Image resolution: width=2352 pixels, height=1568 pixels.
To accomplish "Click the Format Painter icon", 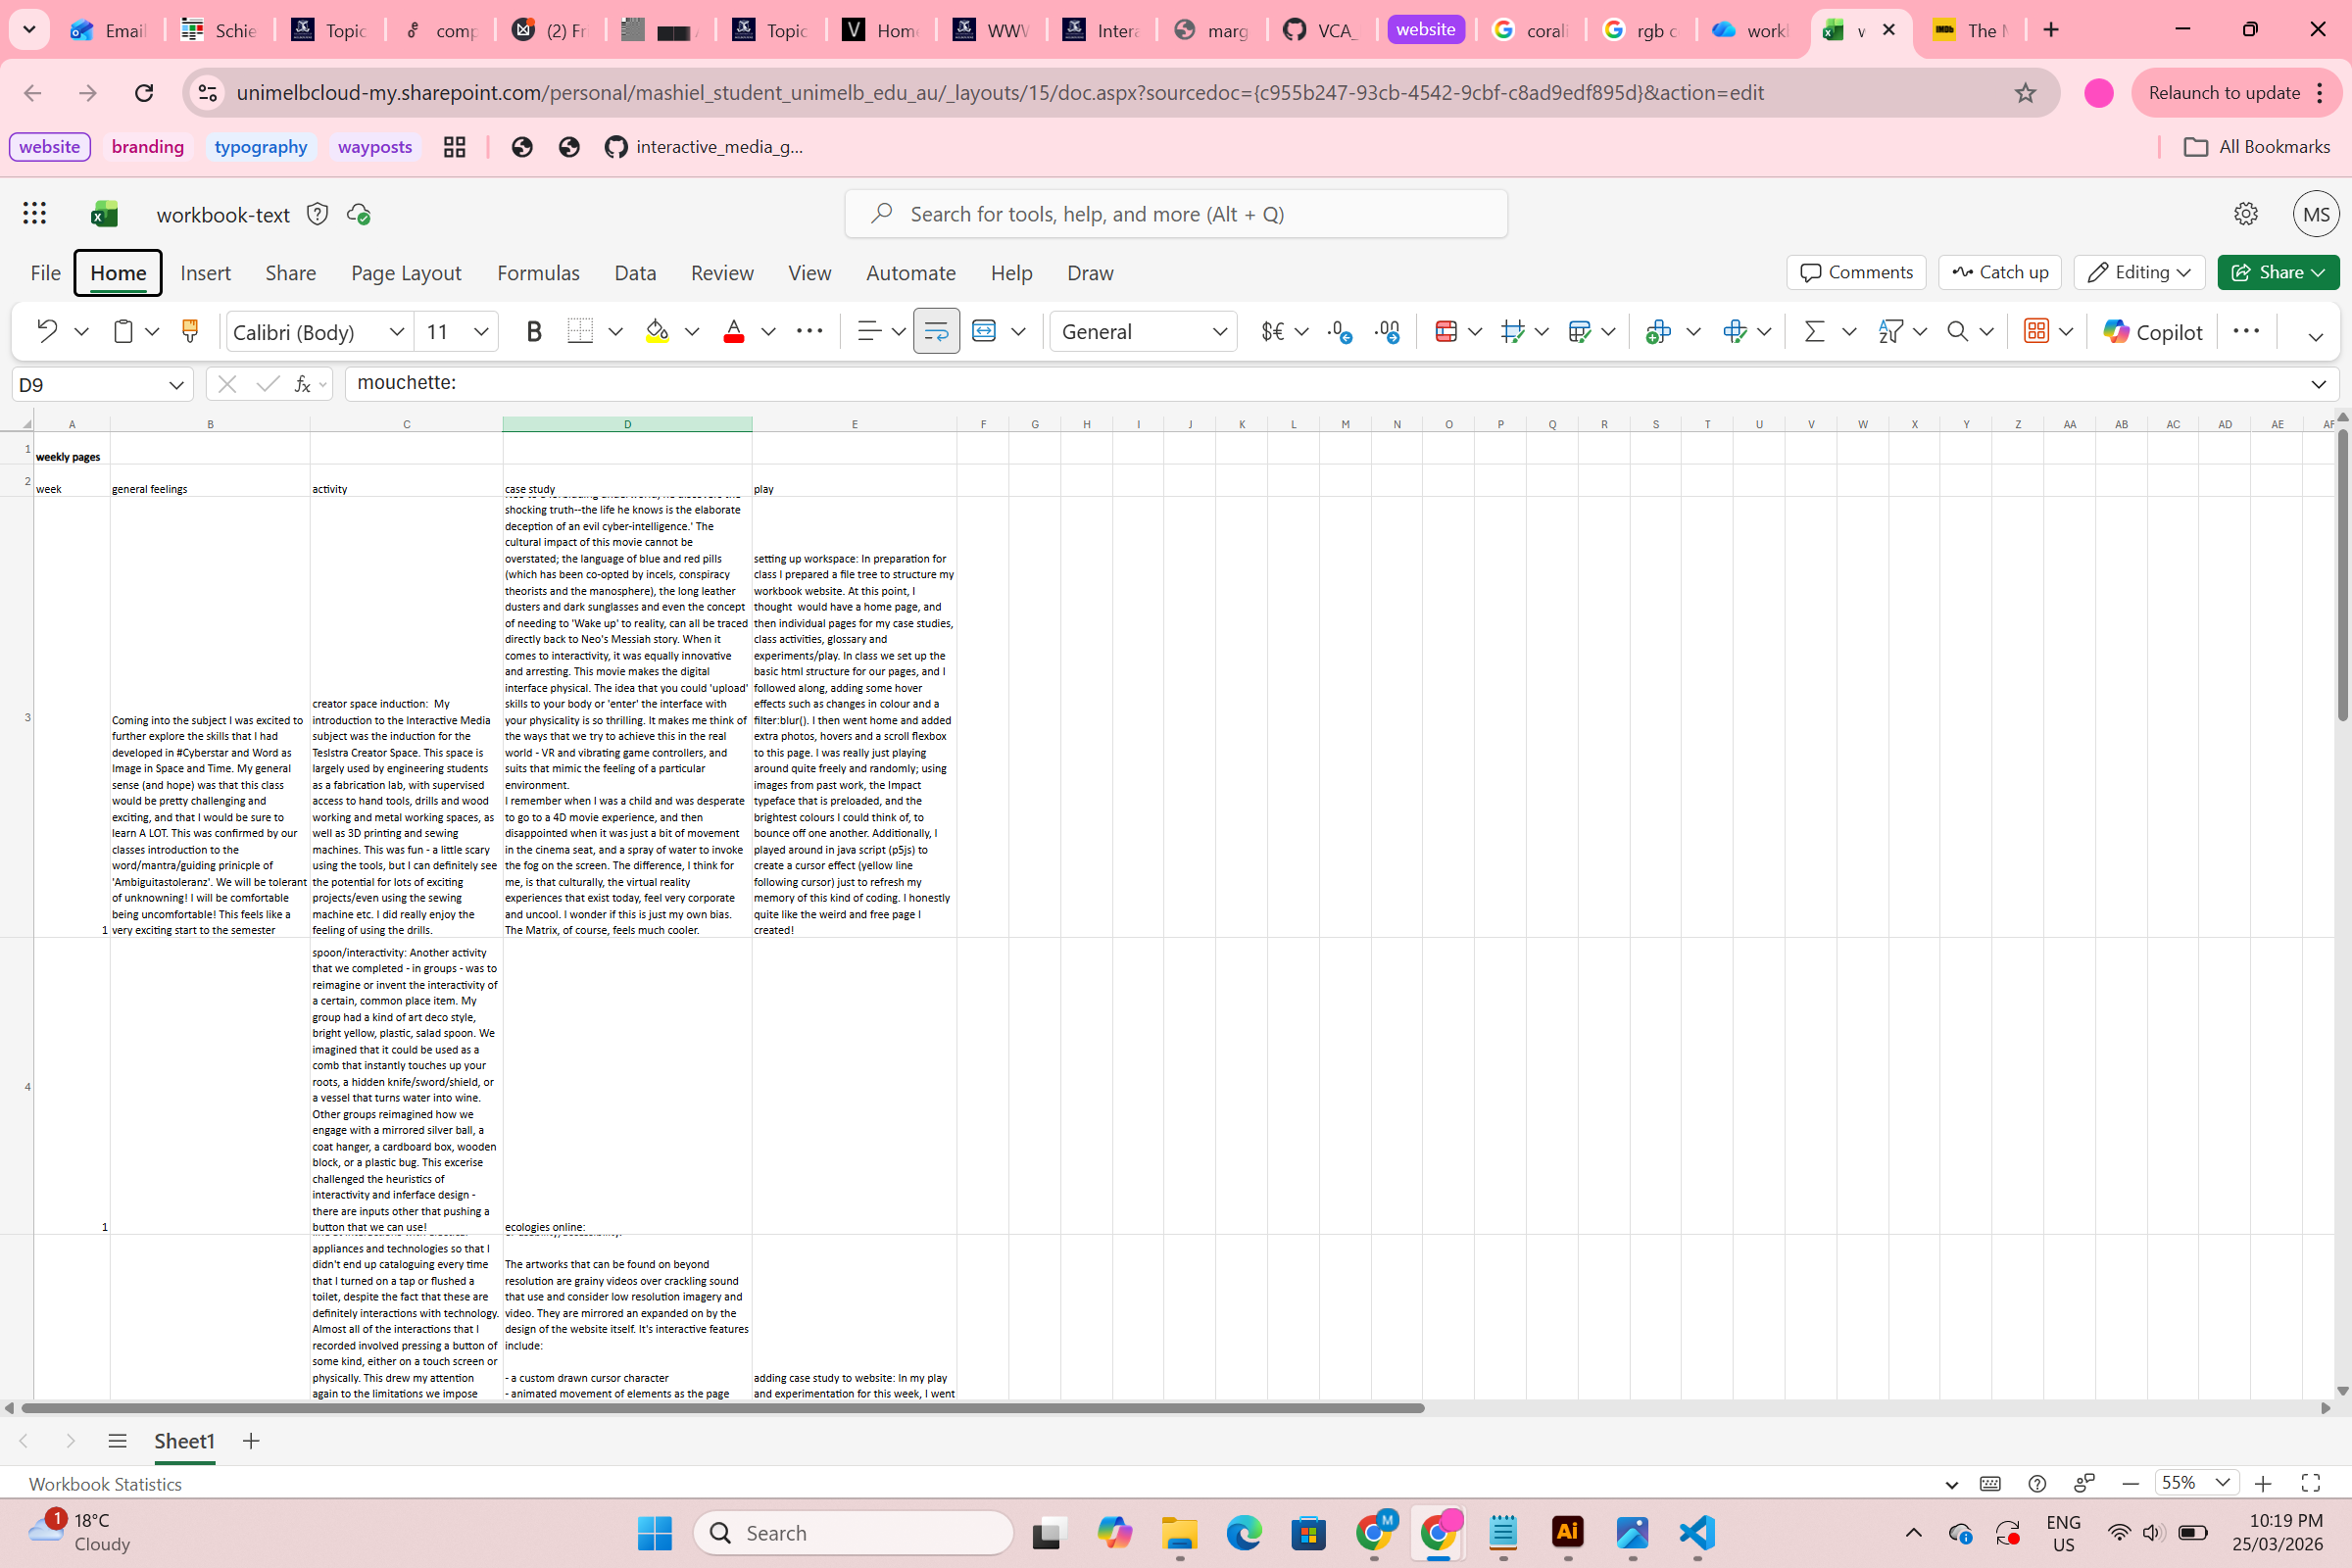I will click(189, 331).
